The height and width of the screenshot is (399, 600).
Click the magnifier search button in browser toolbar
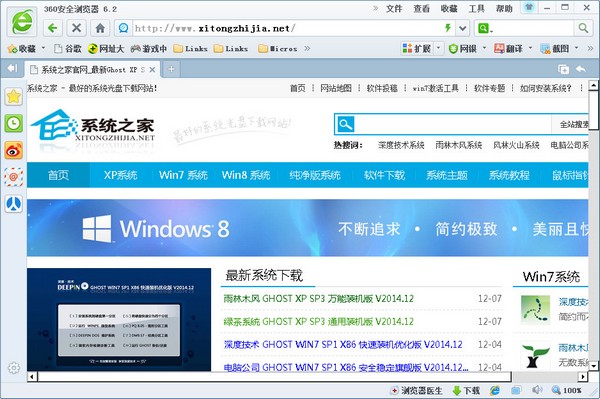point(583,28)
